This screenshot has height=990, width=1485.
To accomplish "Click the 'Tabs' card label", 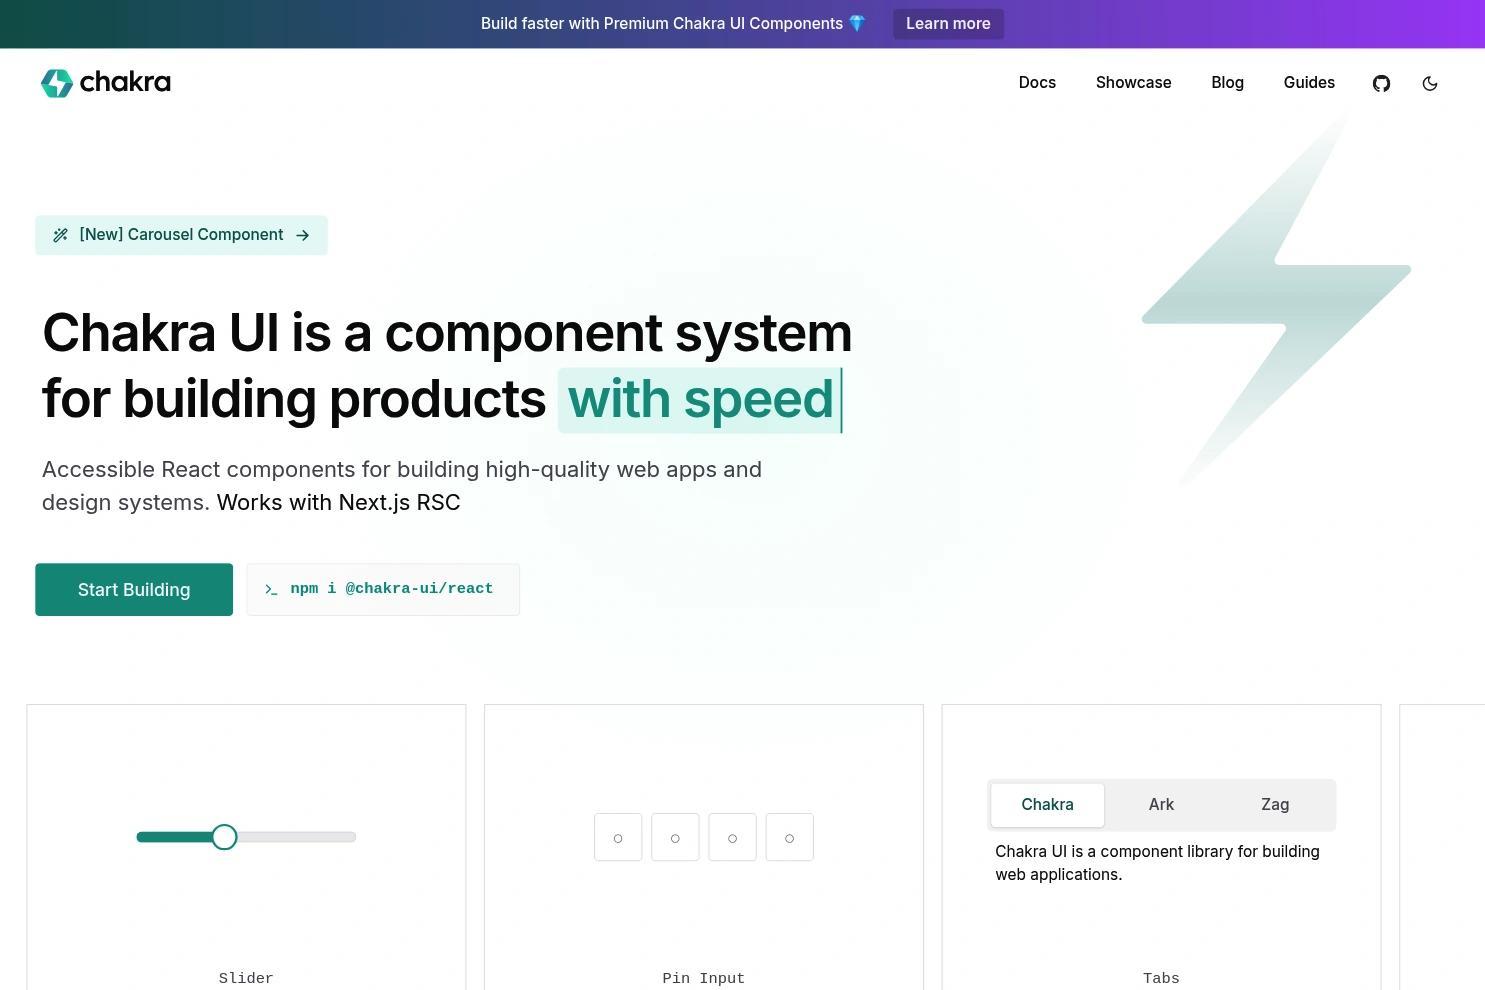I will click(1161, 978).
